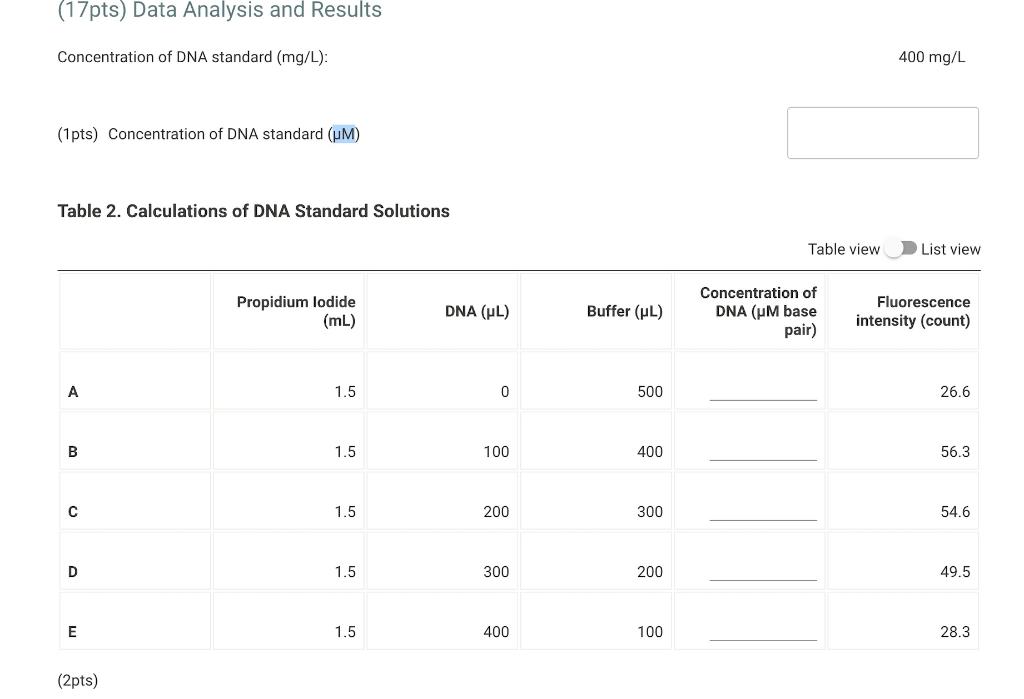Click the Buffer (µL) column header

click(624, 311)
